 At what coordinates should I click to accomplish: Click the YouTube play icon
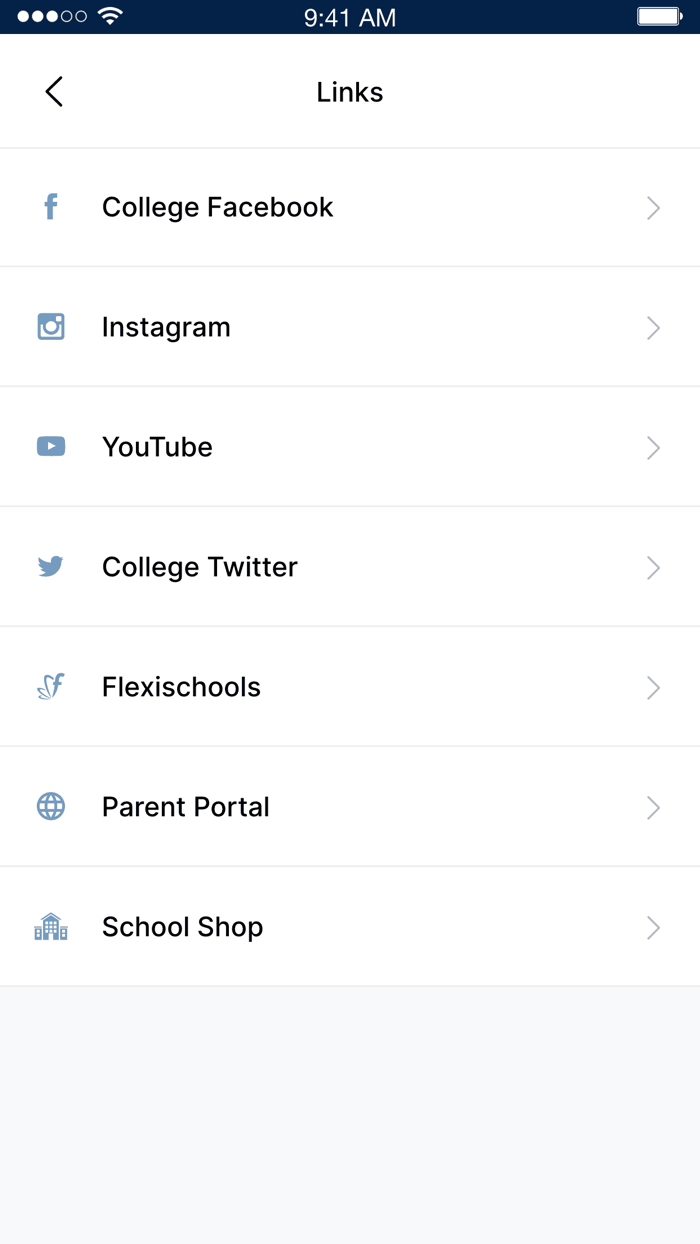pos(50,447)
